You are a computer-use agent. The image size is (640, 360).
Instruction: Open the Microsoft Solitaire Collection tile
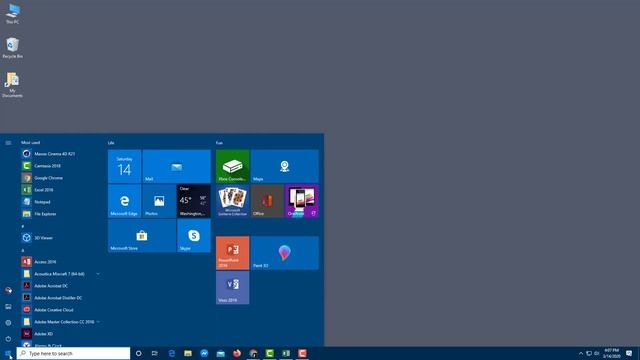click(233, 201)
